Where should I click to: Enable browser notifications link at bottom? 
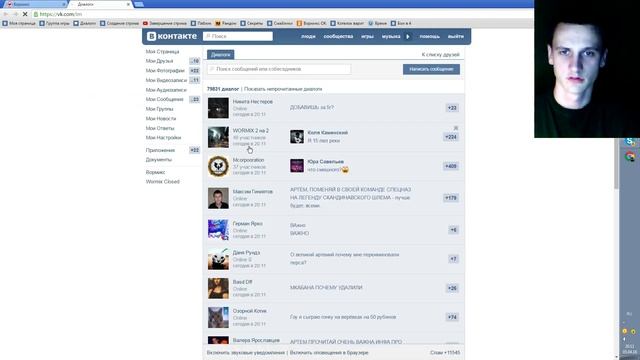coord(329,352)
